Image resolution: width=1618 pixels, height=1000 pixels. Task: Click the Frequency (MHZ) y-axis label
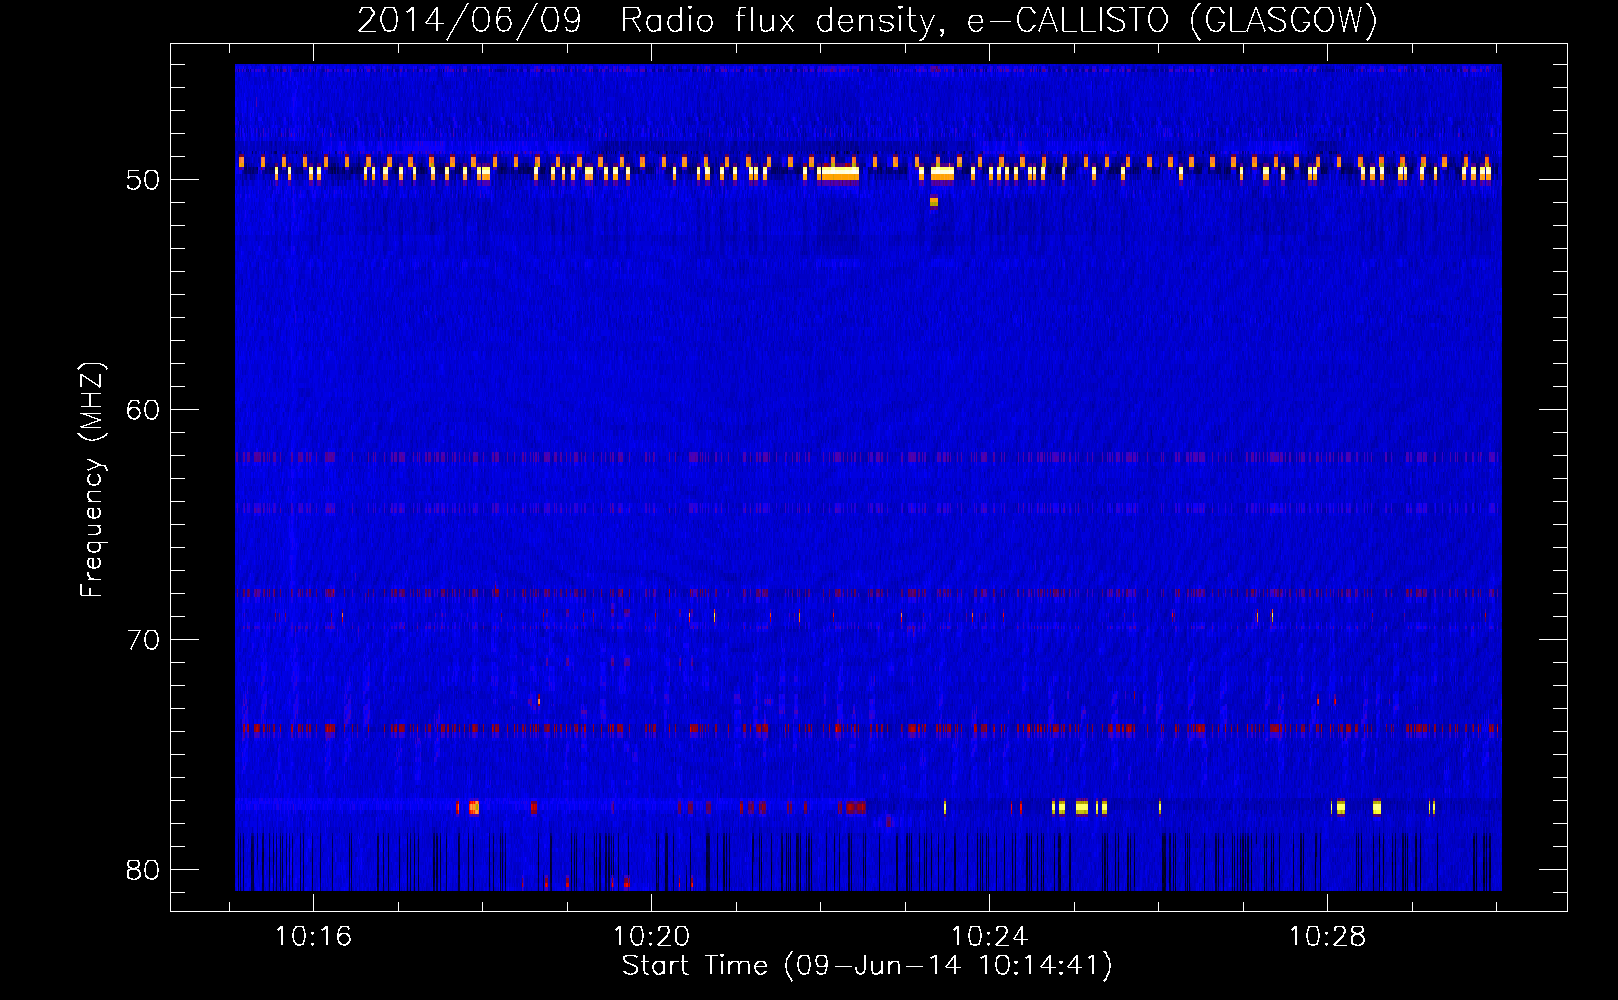click(92, 480)
